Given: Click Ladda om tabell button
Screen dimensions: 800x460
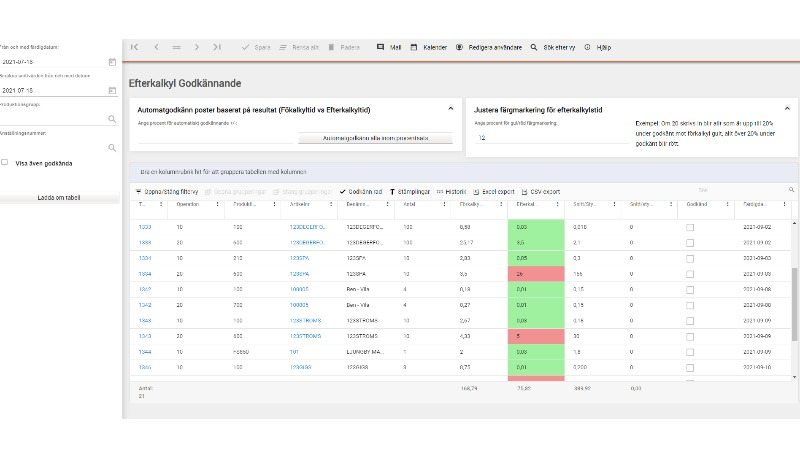Looking at the screenshot, I should point(59,197).
